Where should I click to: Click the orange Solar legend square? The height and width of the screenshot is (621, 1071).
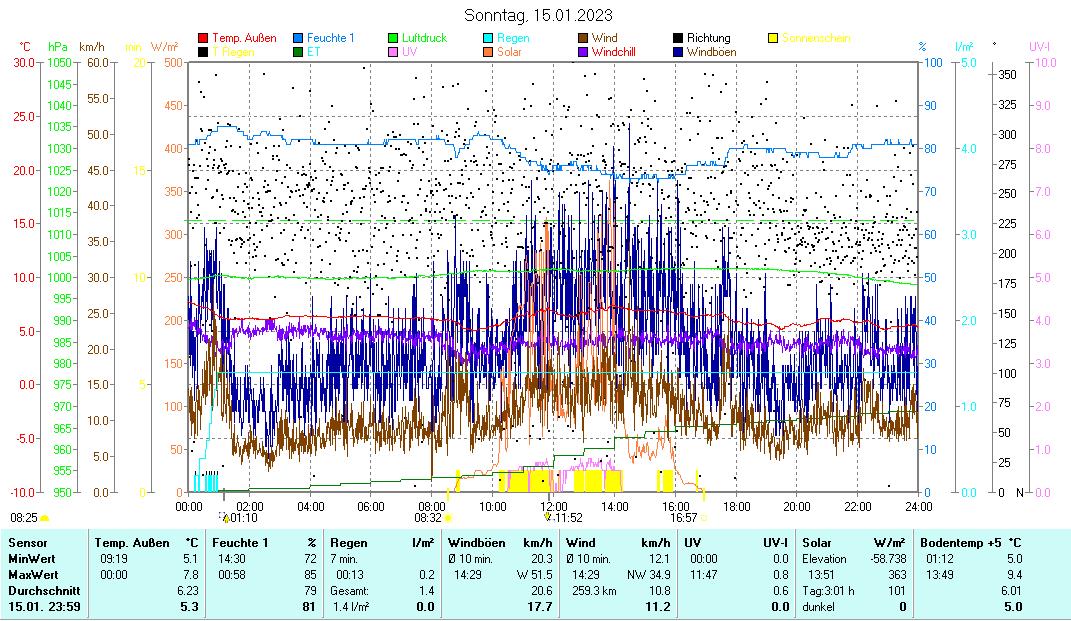click(488, 51)
